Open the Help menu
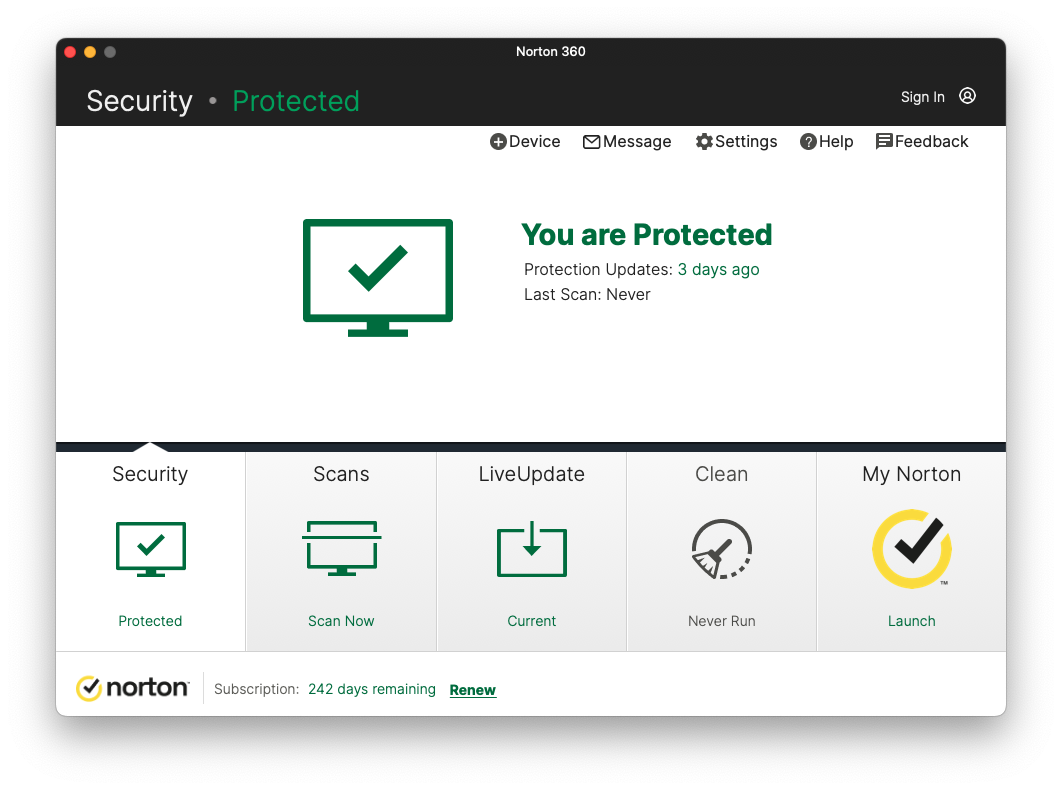Screen dimensions: 1062x790 click(x=826, y=142)
